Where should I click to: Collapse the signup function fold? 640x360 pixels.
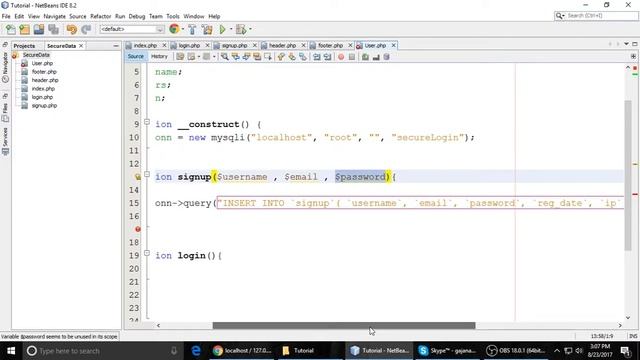pos(147,174)
